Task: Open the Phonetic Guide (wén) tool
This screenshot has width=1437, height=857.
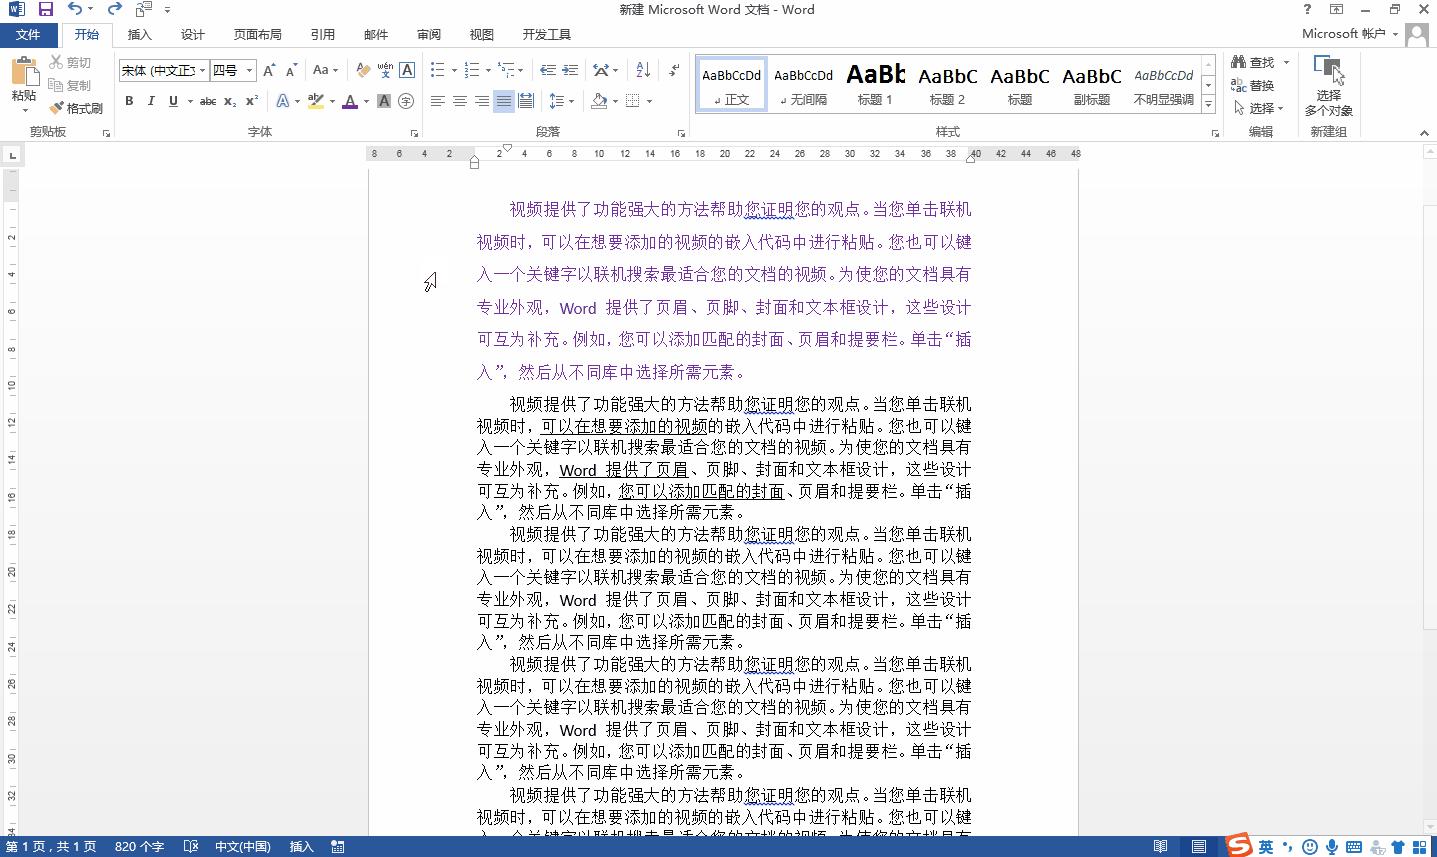Action: pos(385,70)
